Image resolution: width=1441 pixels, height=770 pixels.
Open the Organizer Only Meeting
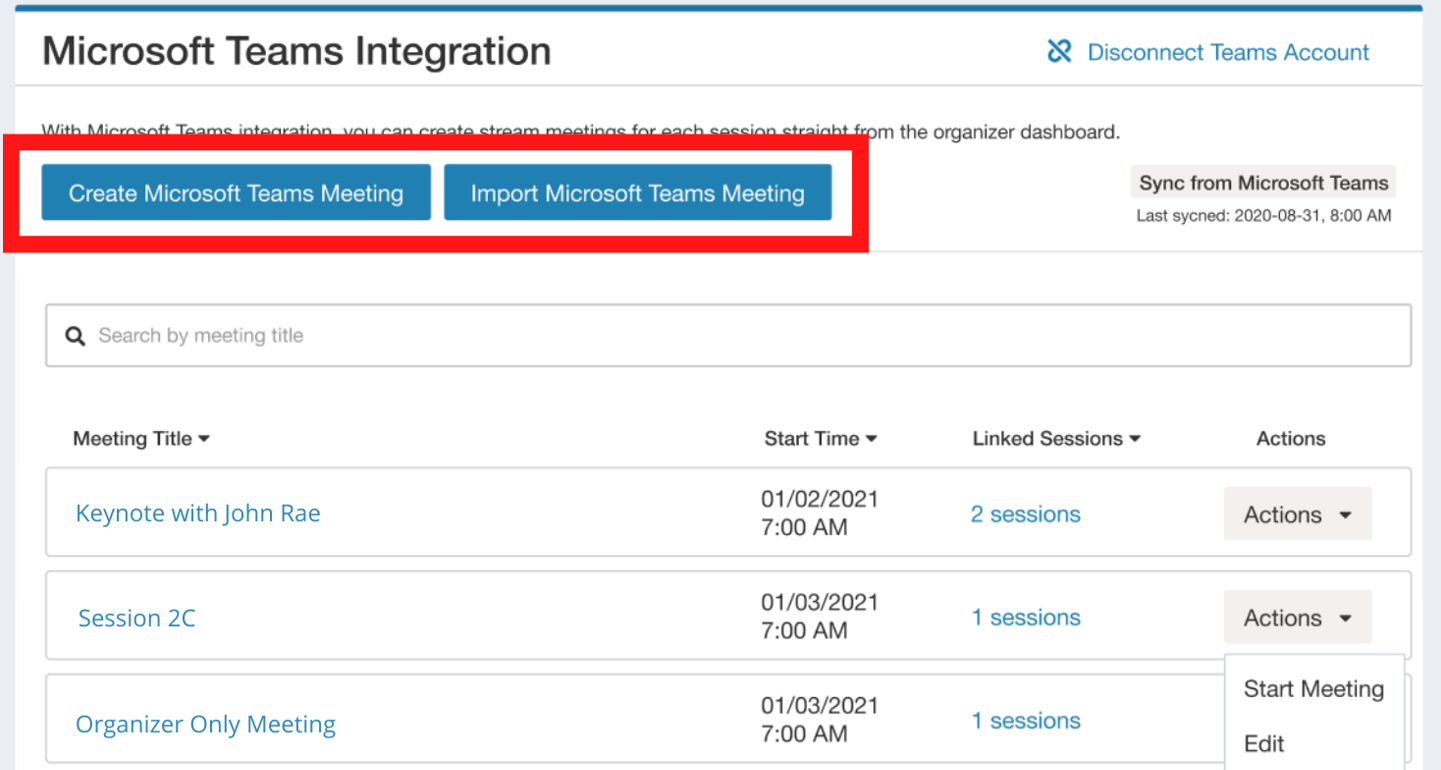[x=205, y=723]
